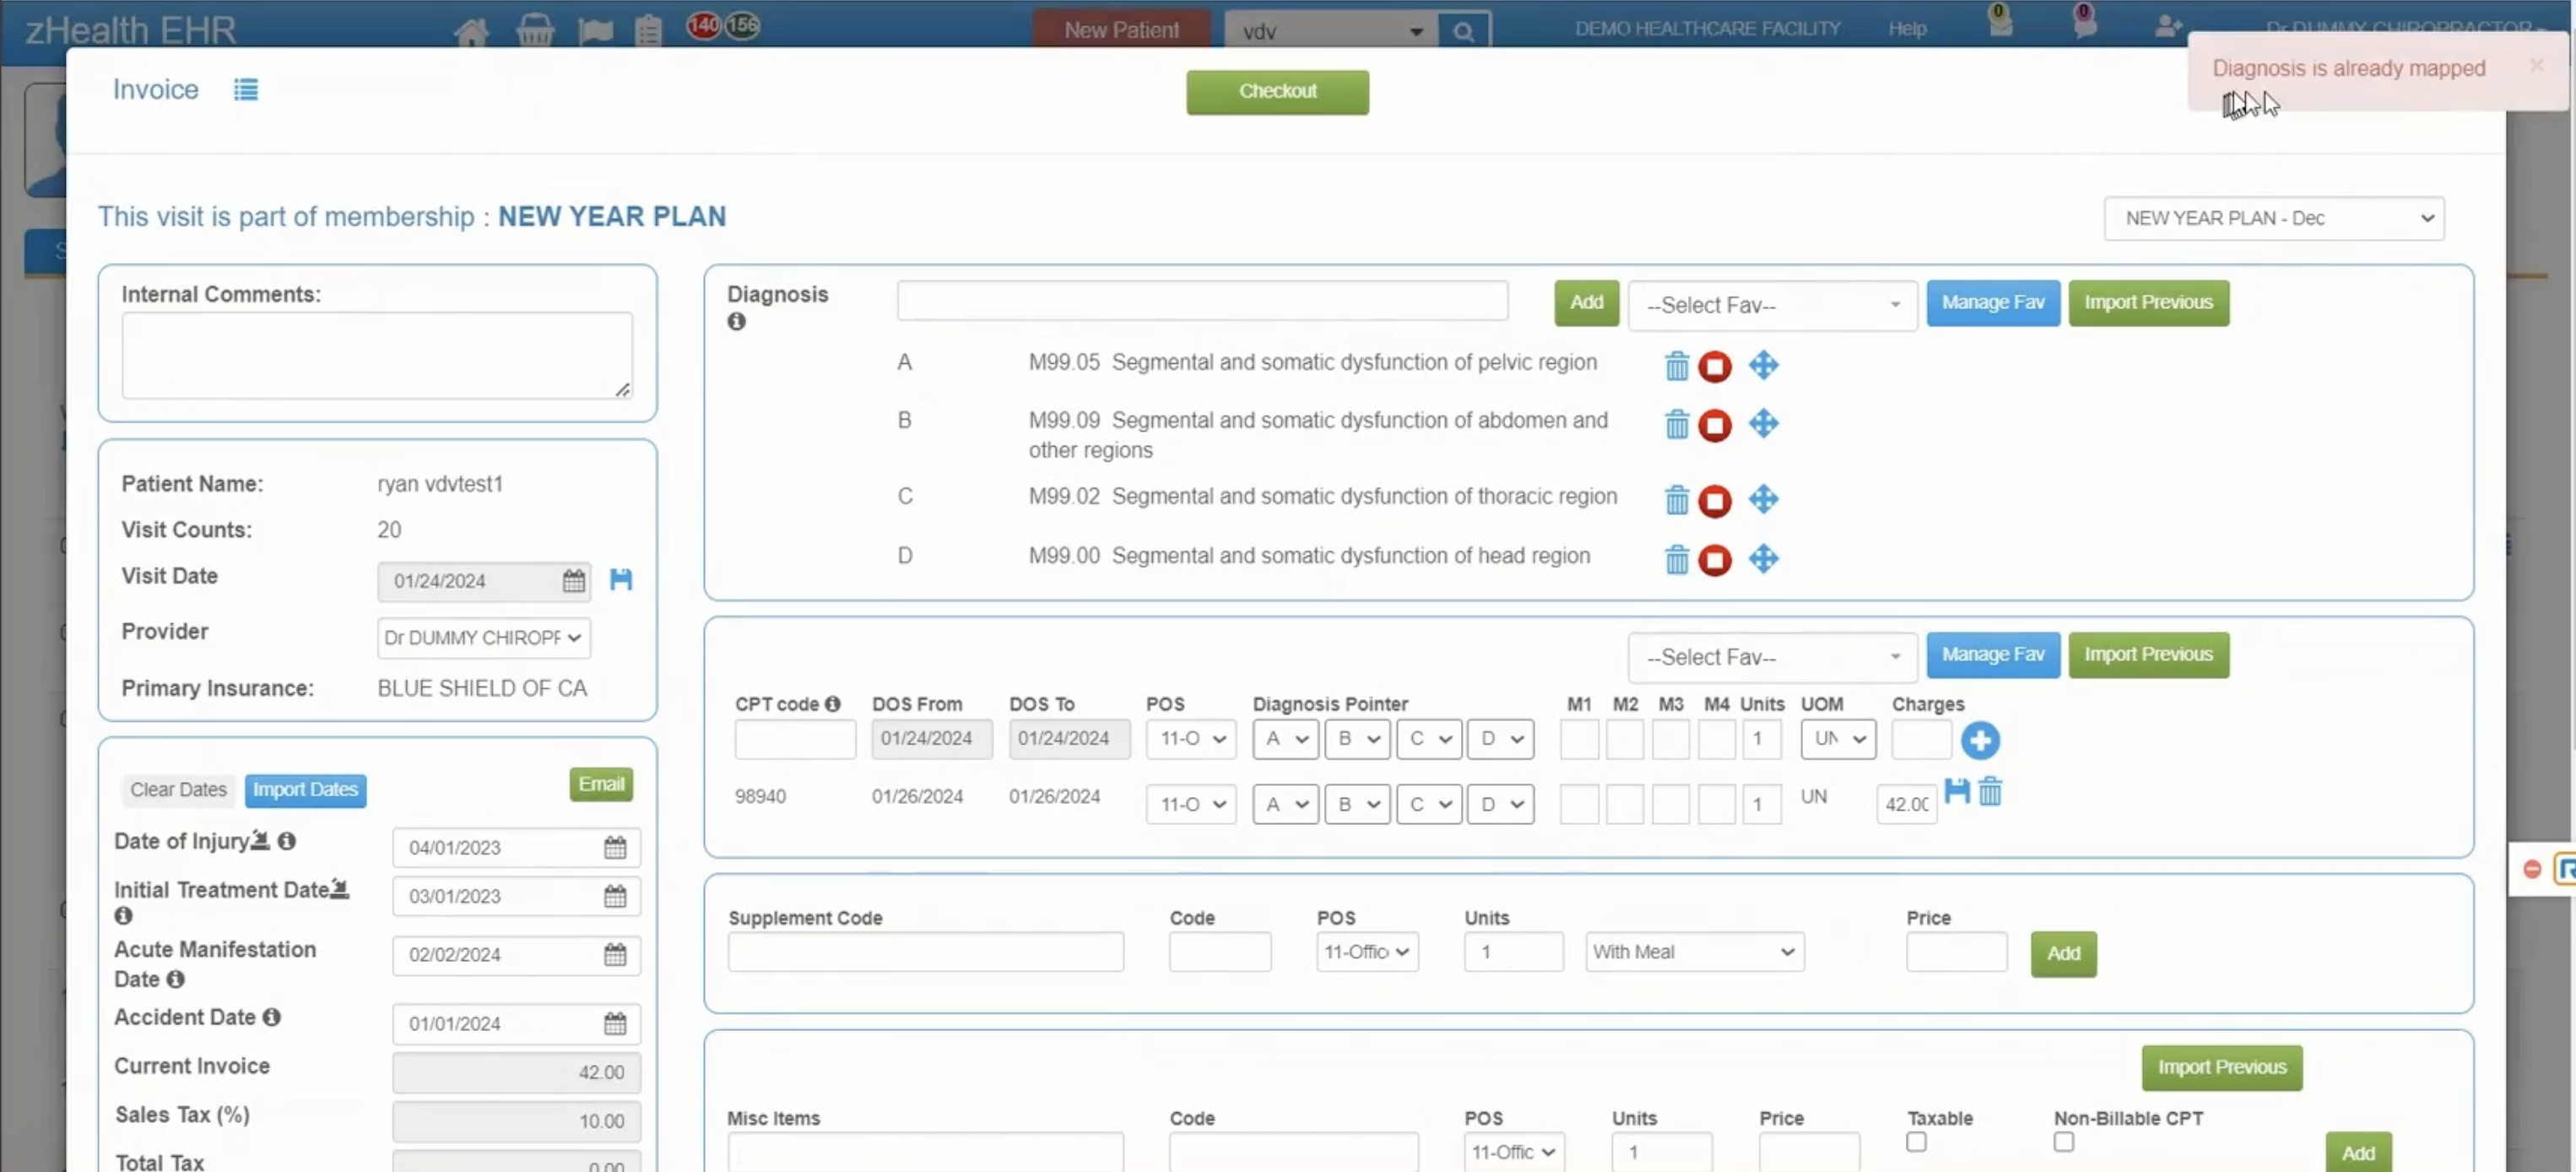Viewport: 2576px width, 1172px height.
Task: Delete diagnosis M99.05 pelvic region
Action: click(1677, 366)
